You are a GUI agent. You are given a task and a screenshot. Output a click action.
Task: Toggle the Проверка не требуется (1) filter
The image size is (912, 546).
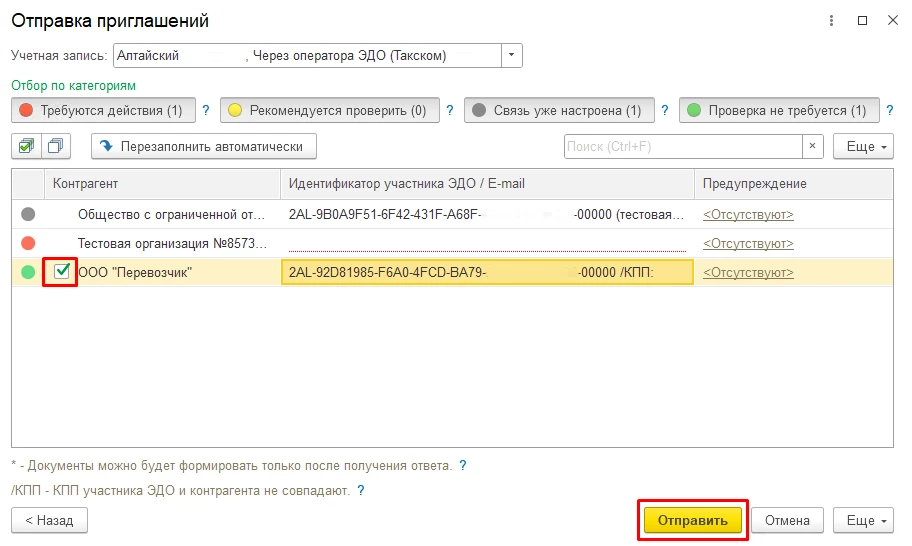coord(779,110)
